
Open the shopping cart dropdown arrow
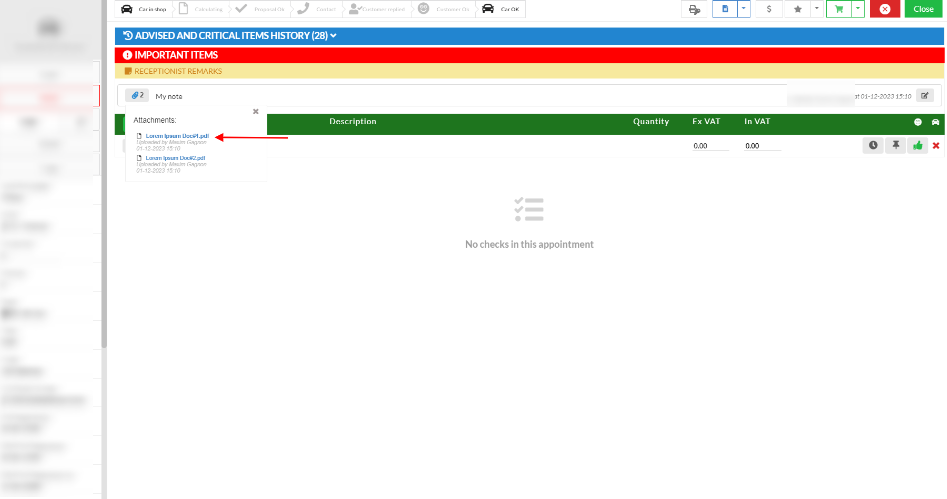pyautogui.click(x=857, y=9)
